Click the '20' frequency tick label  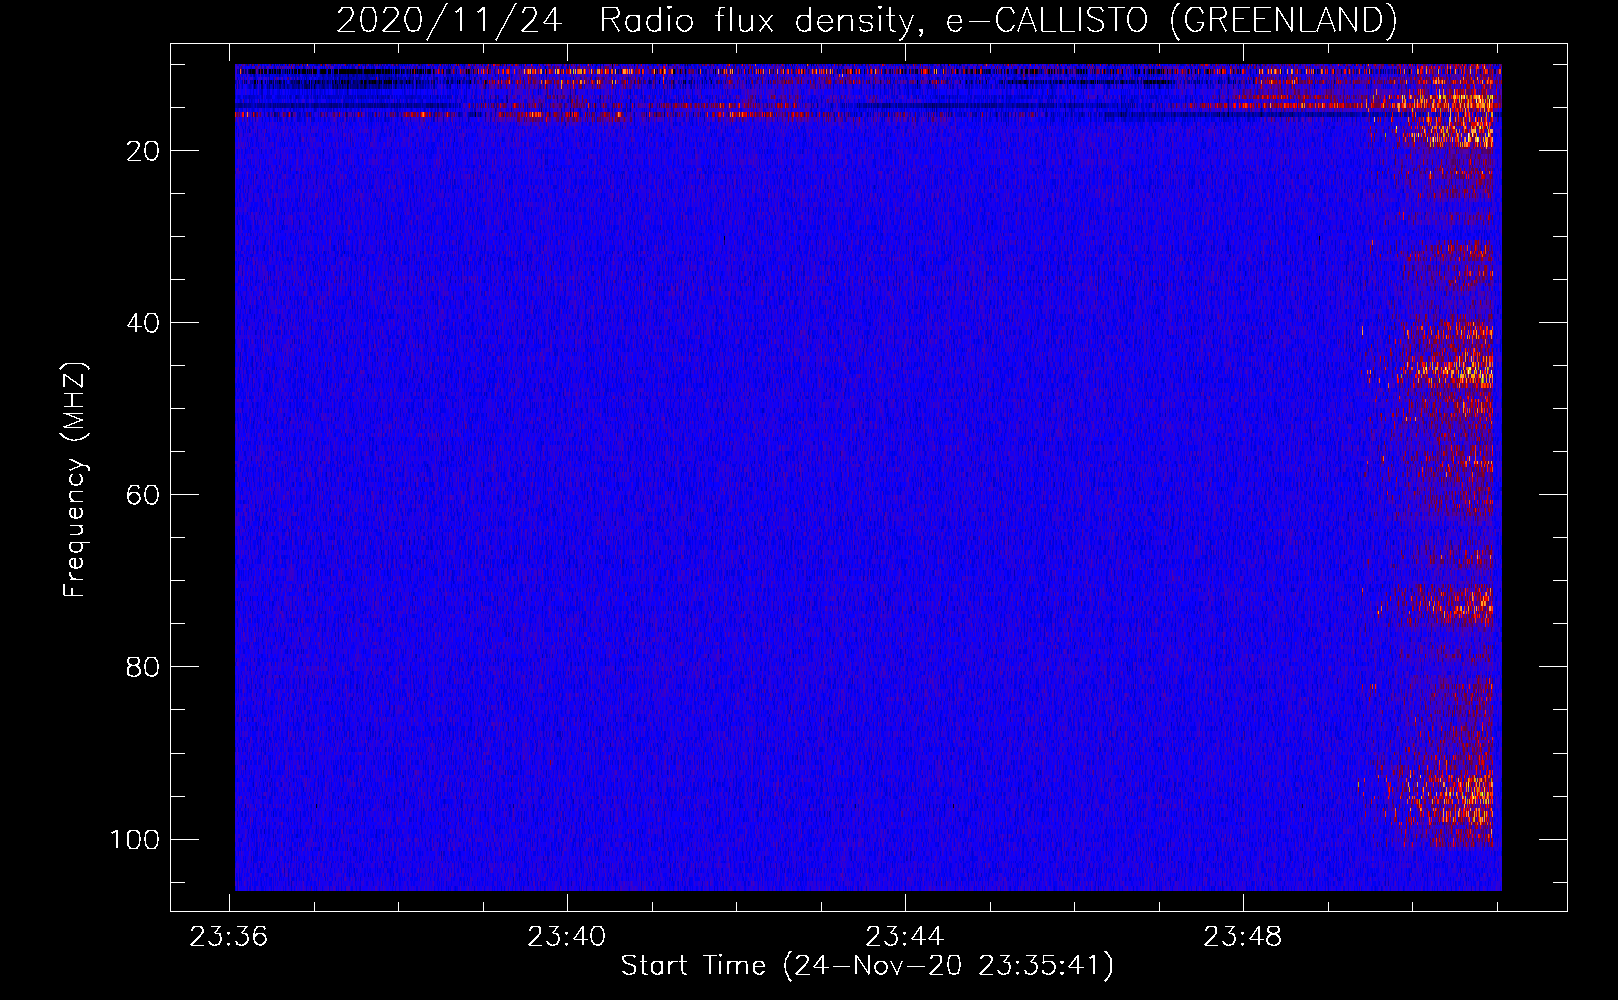[143, 151]
